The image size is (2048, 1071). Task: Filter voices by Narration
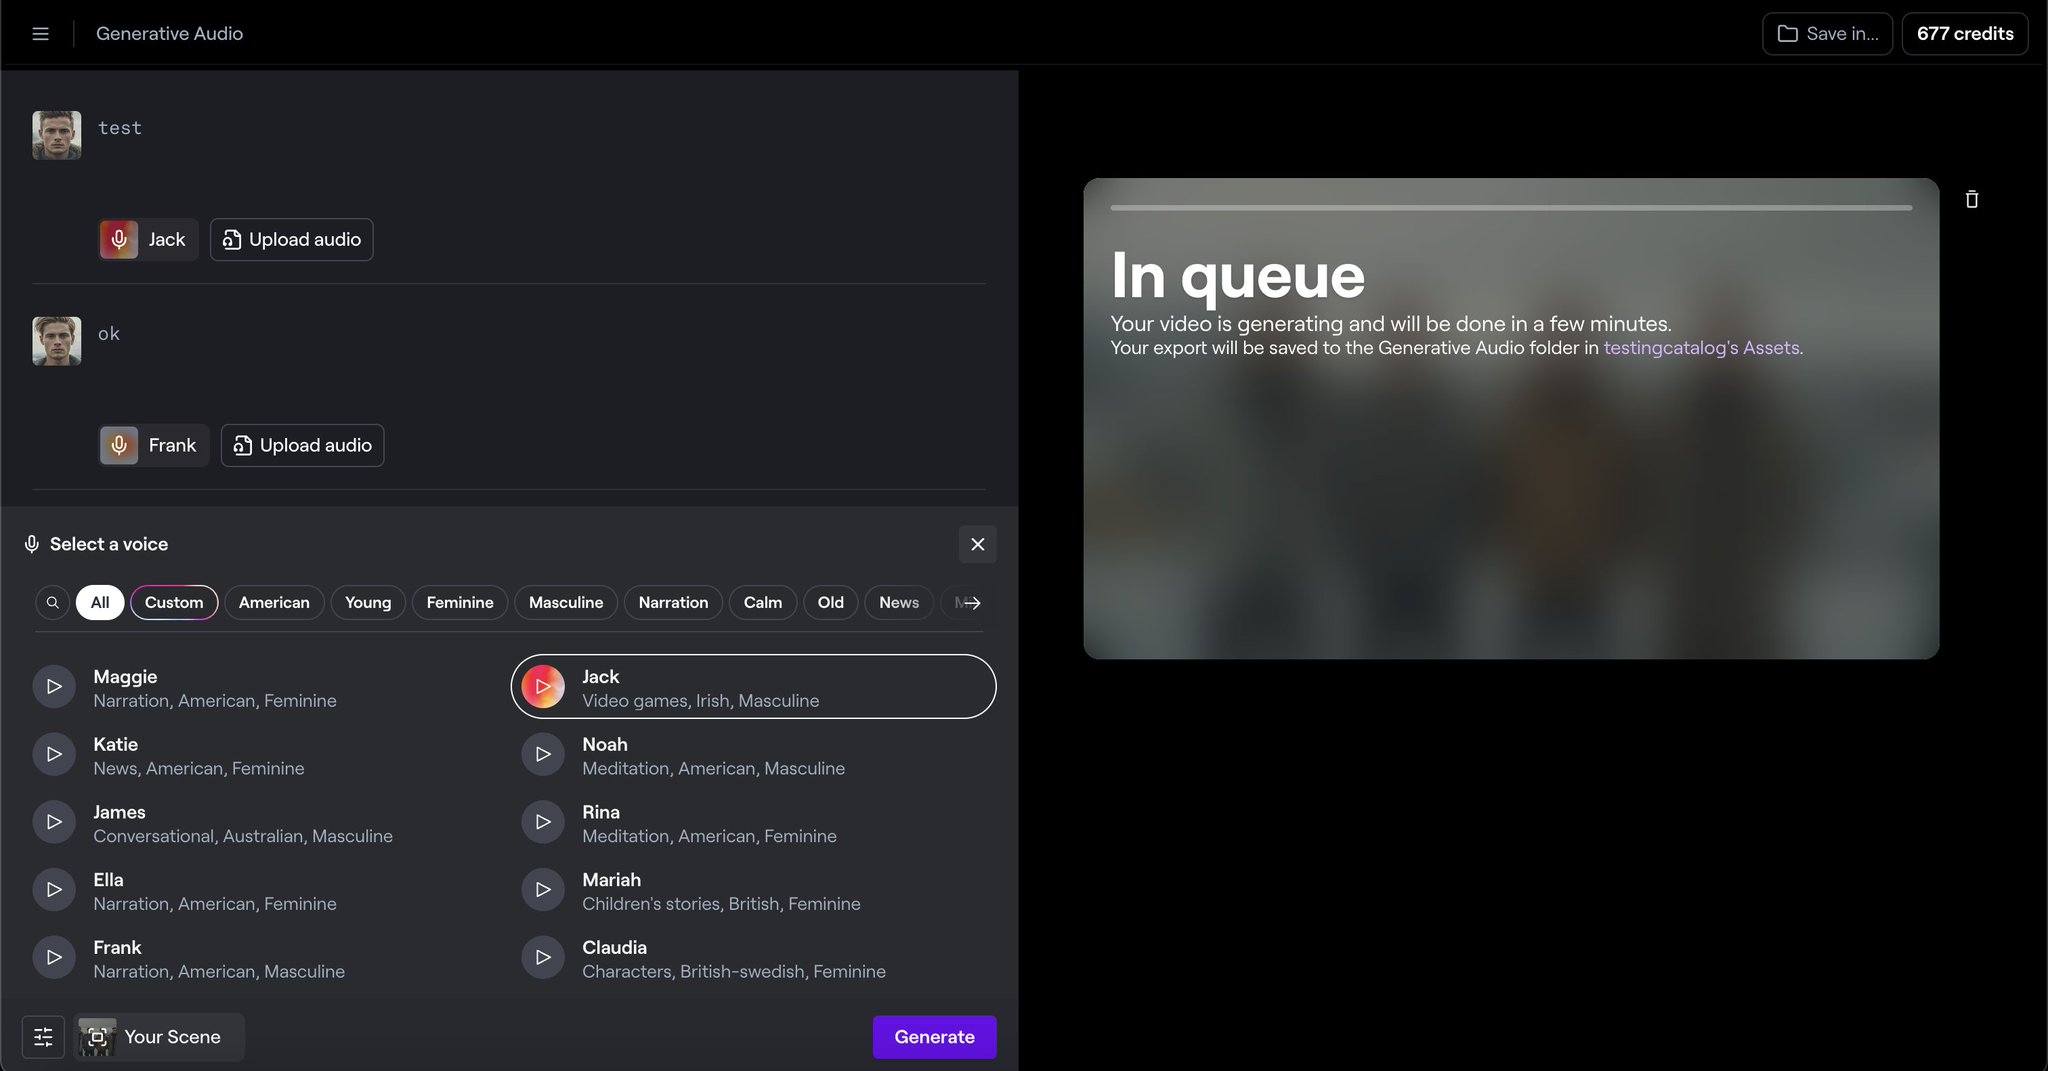coord(673,603)
